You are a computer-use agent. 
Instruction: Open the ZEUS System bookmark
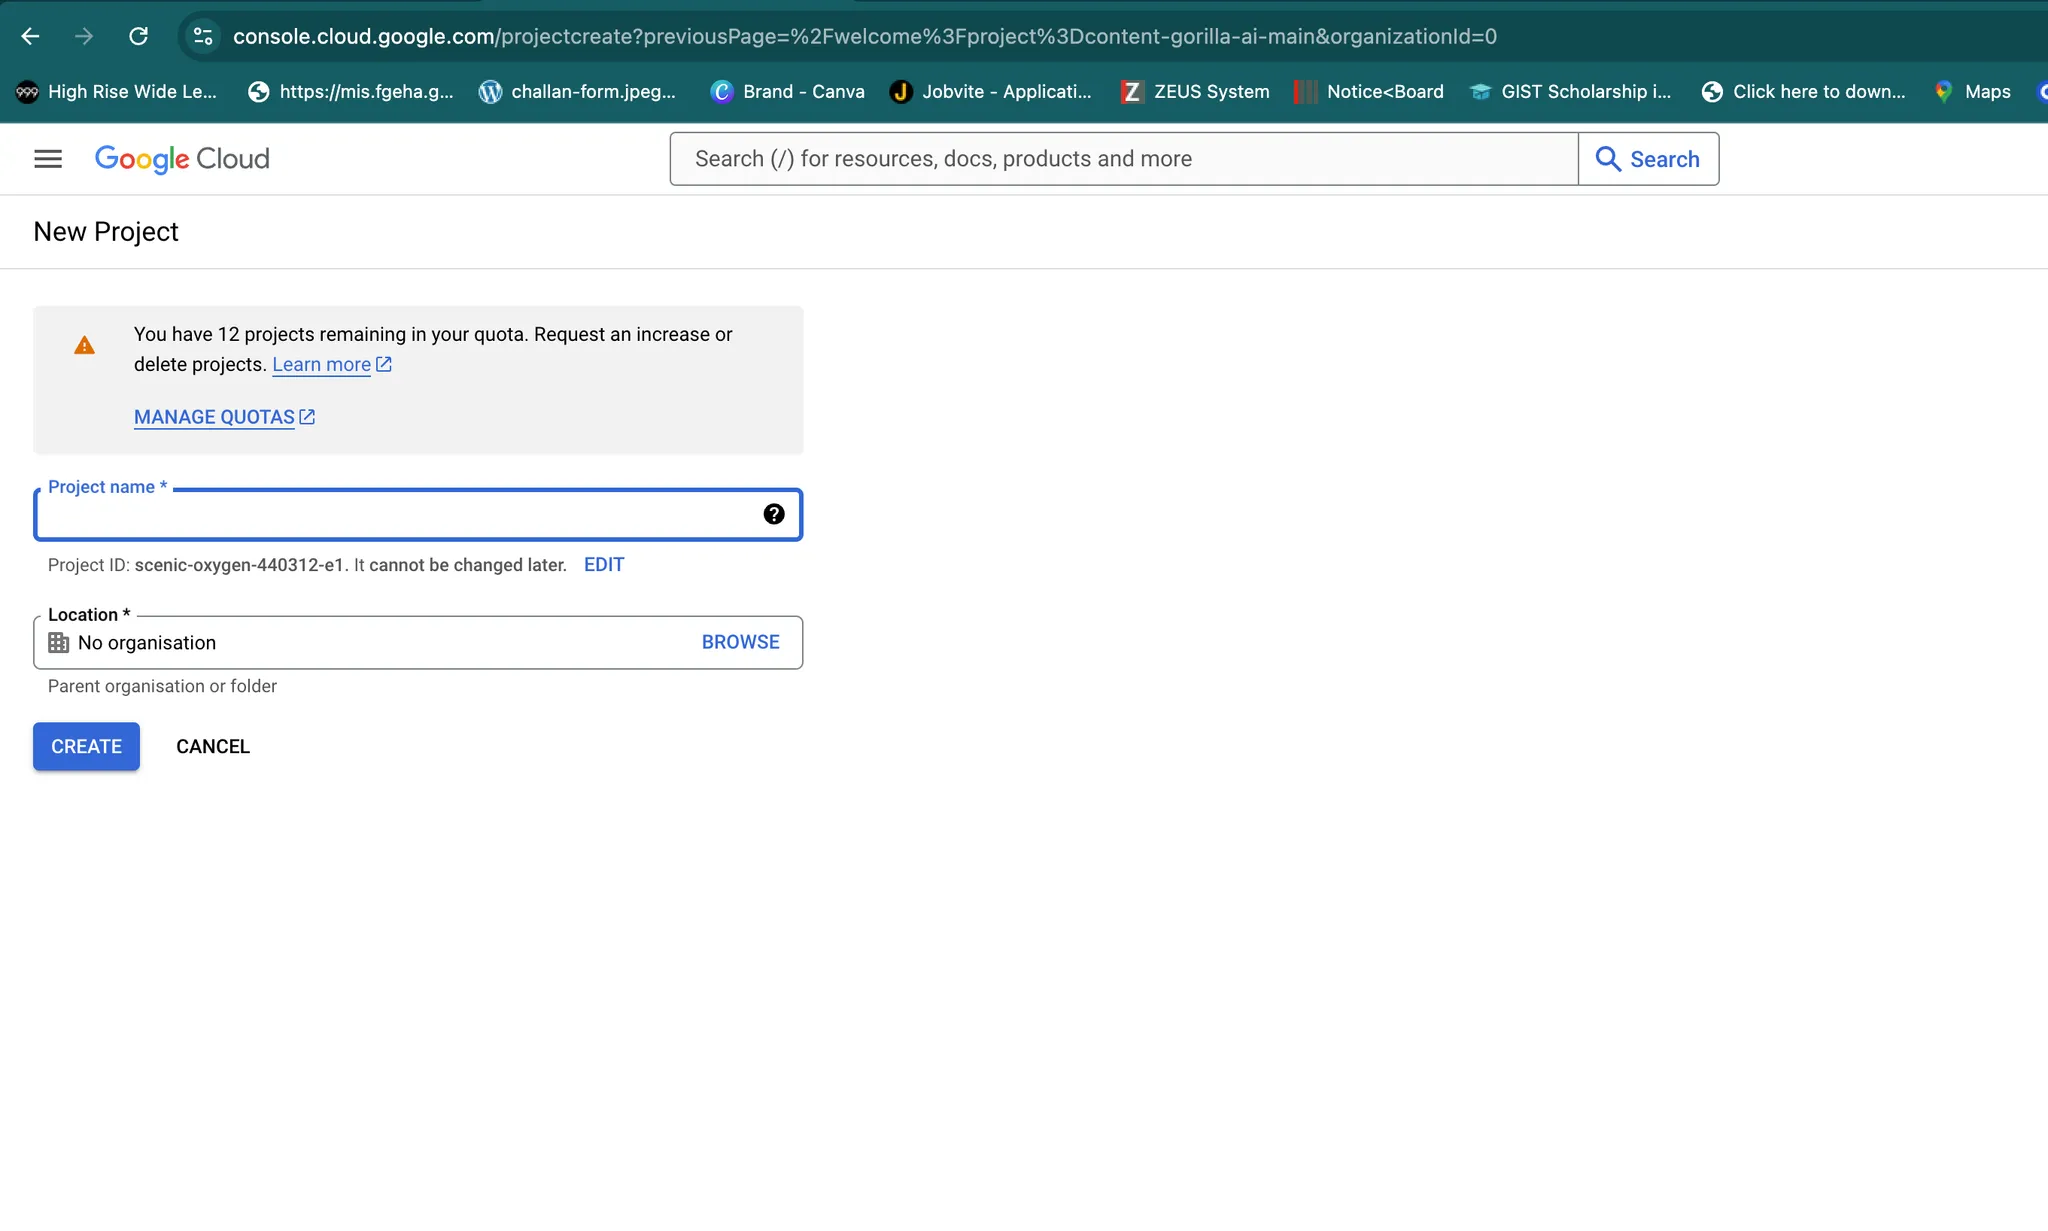[1195, 92]
